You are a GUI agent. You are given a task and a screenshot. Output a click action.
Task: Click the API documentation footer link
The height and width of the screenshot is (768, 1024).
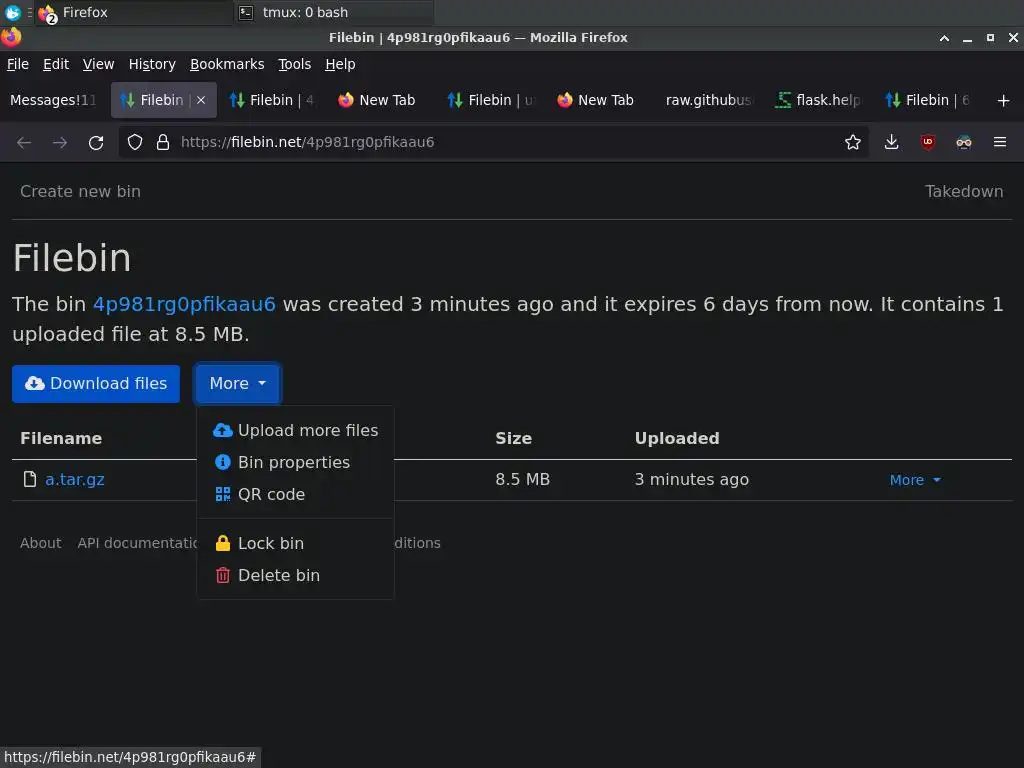pyautogui.click(x=138, y=543)
